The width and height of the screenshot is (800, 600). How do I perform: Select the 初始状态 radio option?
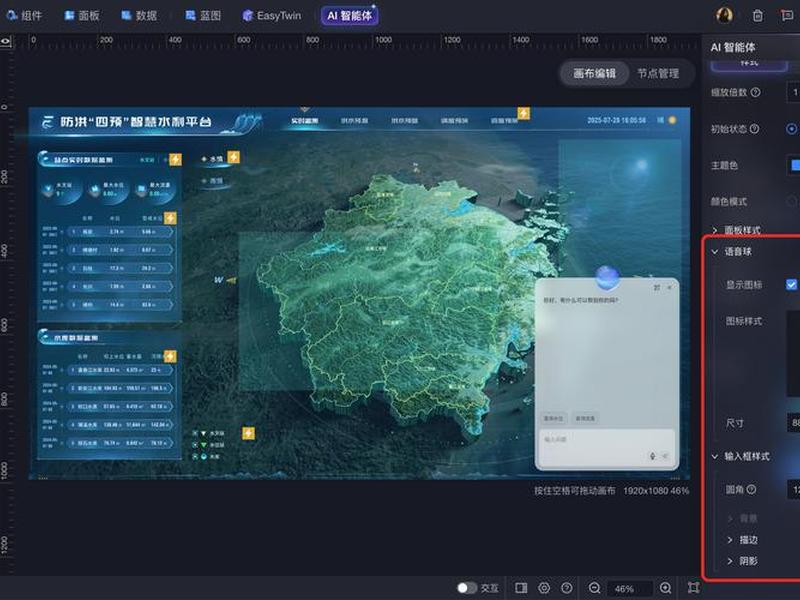791,129
